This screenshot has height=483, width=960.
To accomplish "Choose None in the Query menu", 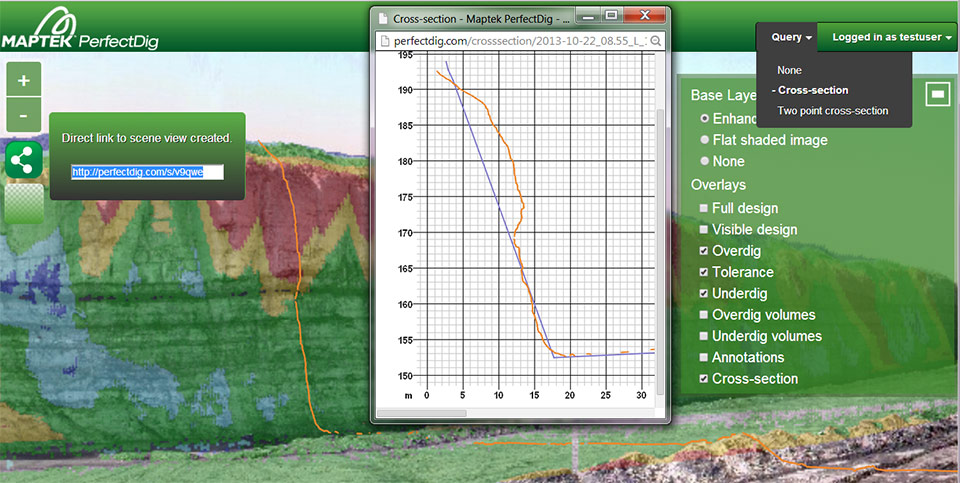I will (789, 70).
